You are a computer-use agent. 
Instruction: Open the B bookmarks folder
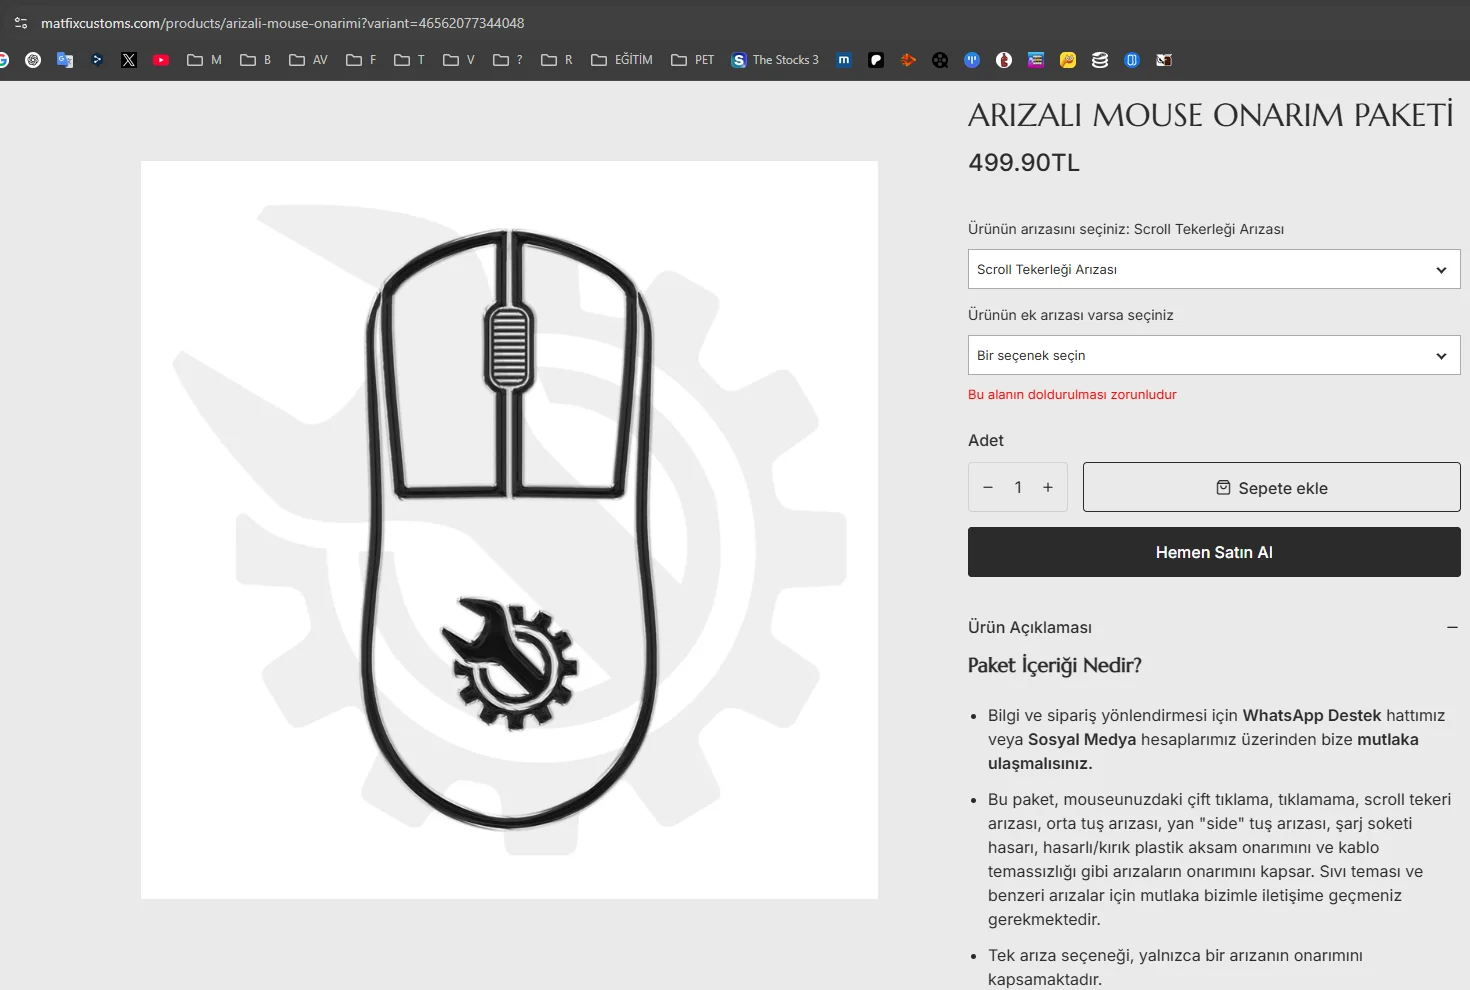click(256, 60)
